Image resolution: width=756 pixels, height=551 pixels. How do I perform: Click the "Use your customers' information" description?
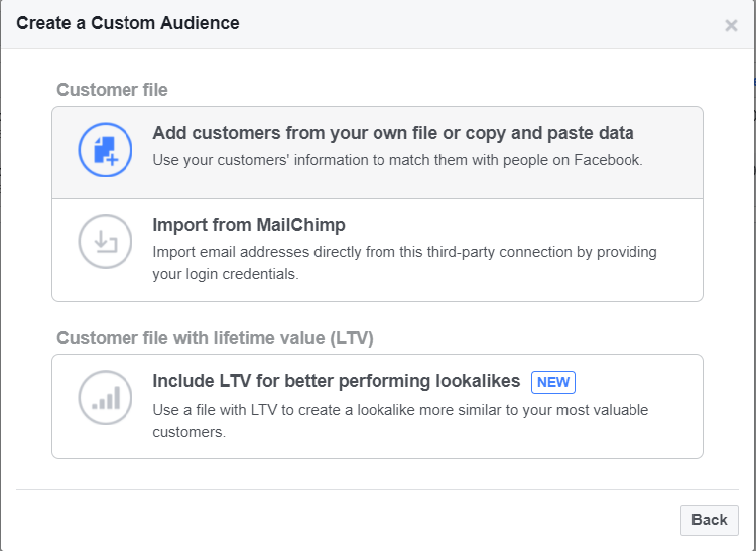pos(397,159)
